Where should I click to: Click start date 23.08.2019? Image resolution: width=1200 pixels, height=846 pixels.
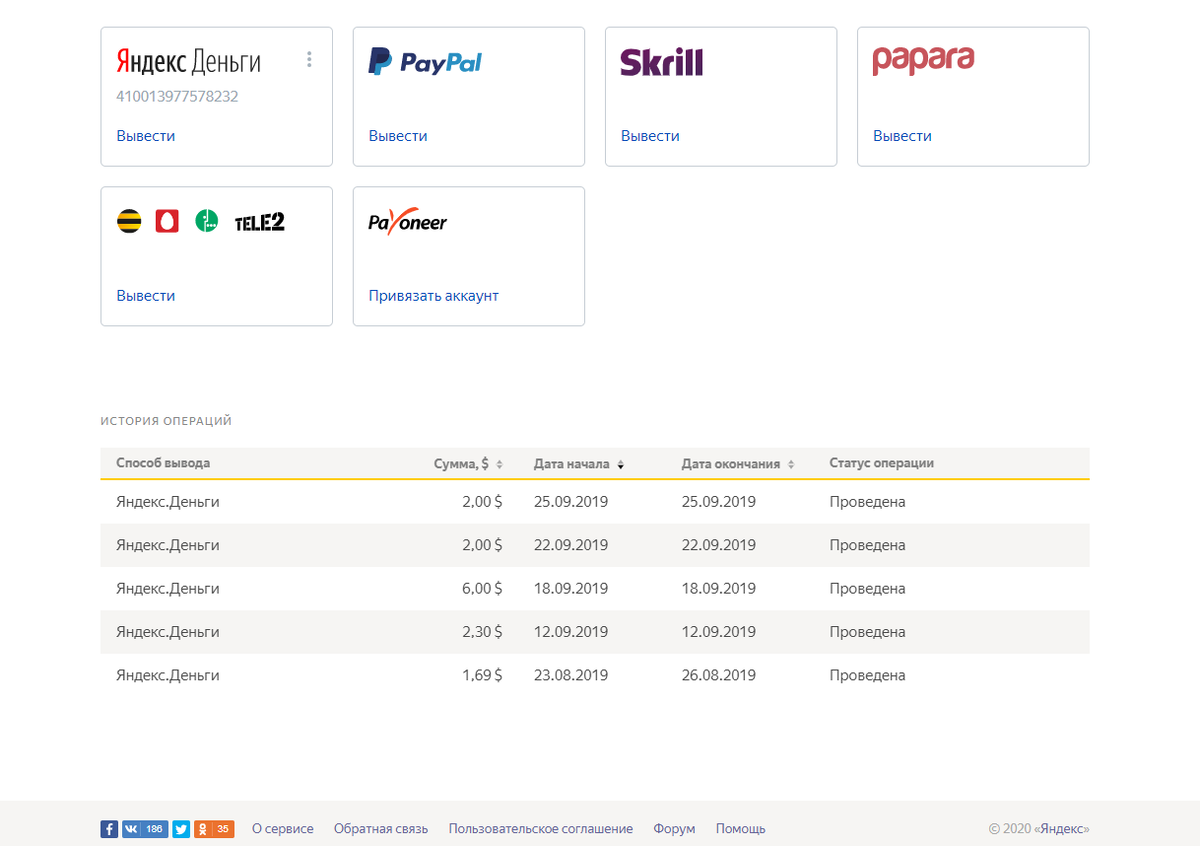(571, 676)
